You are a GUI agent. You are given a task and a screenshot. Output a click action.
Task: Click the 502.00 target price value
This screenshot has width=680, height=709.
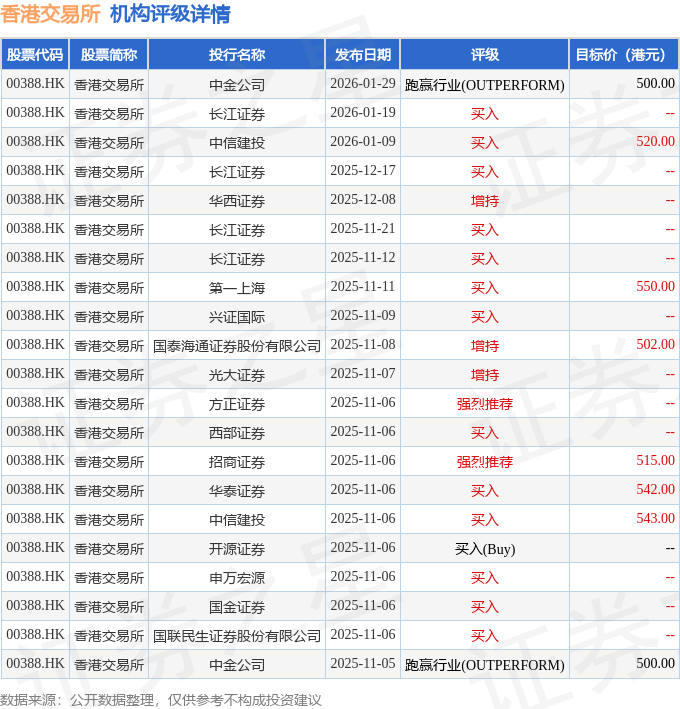[655, 345]
